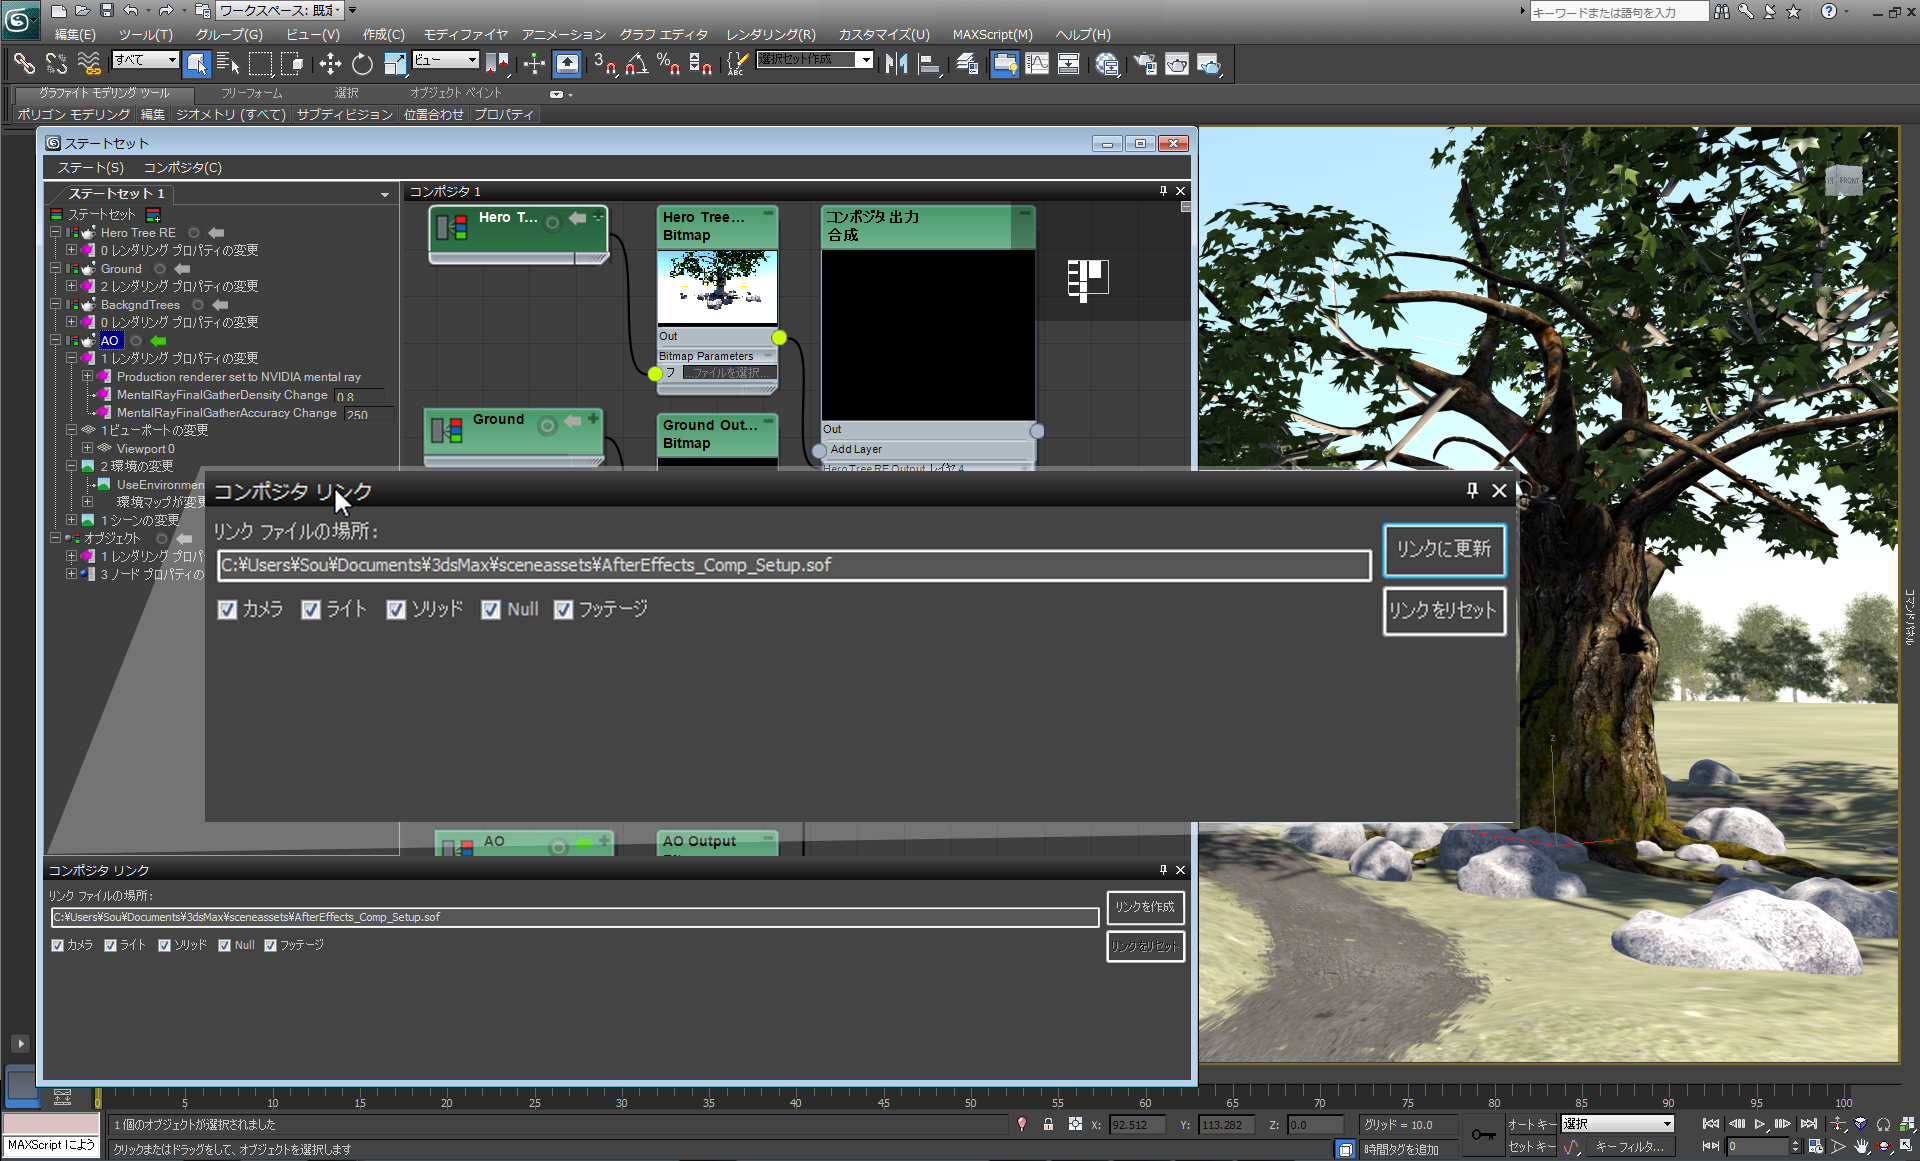Open the 選択セット作成 named selection dropdown
Viewport: 1920px width, 1161px height.
[x=865, y=60]
